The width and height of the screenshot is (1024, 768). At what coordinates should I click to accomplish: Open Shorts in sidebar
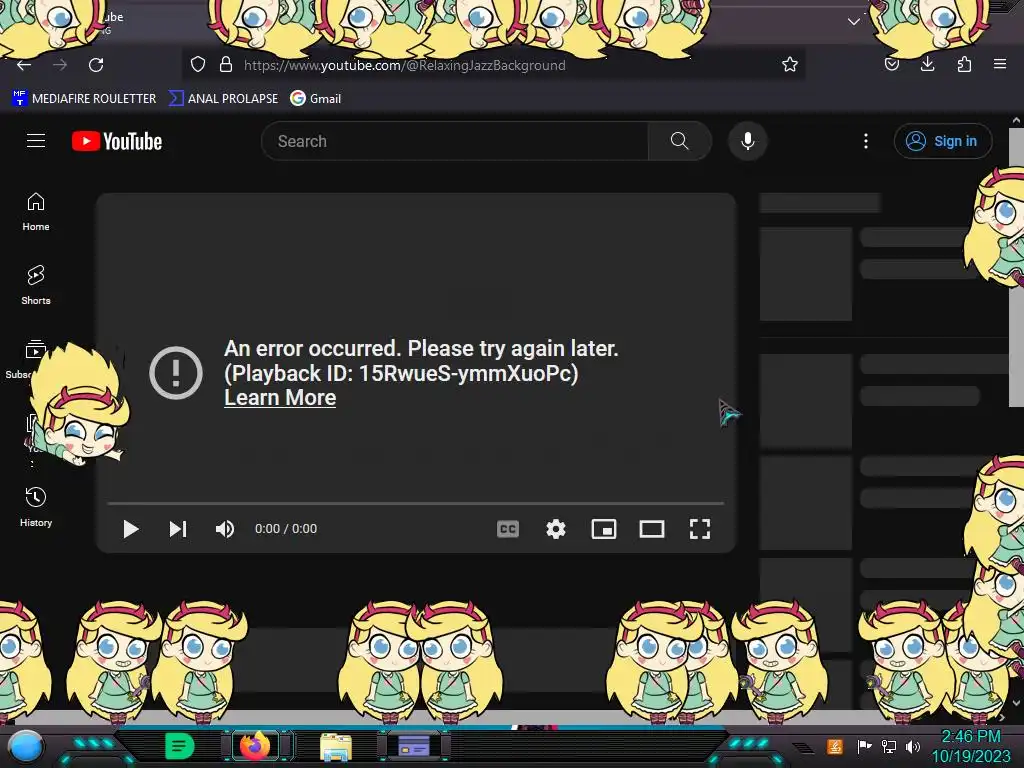pos(36,285)
